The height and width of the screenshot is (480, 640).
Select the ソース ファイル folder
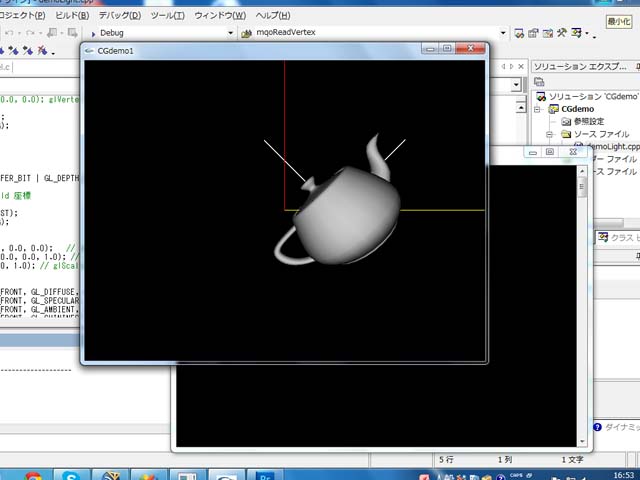pyautogui.click(x=601, y=134)
